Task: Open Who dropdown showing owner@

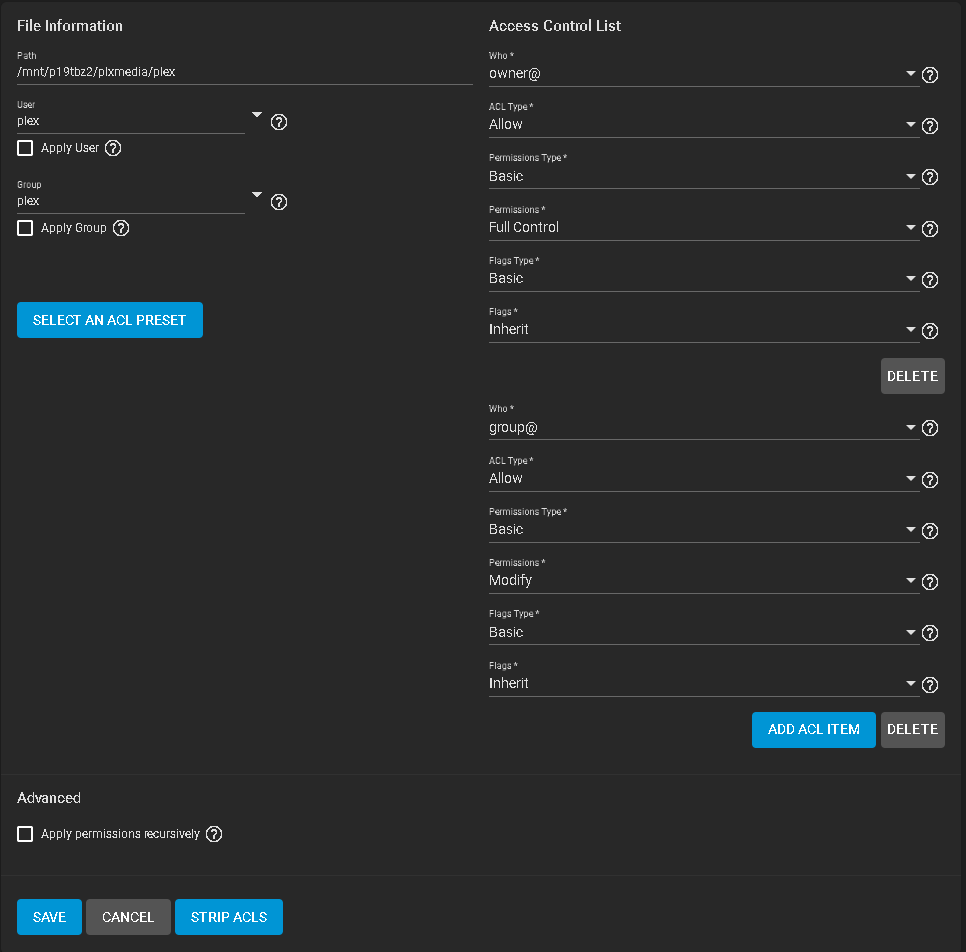Action: coord(704,74)
